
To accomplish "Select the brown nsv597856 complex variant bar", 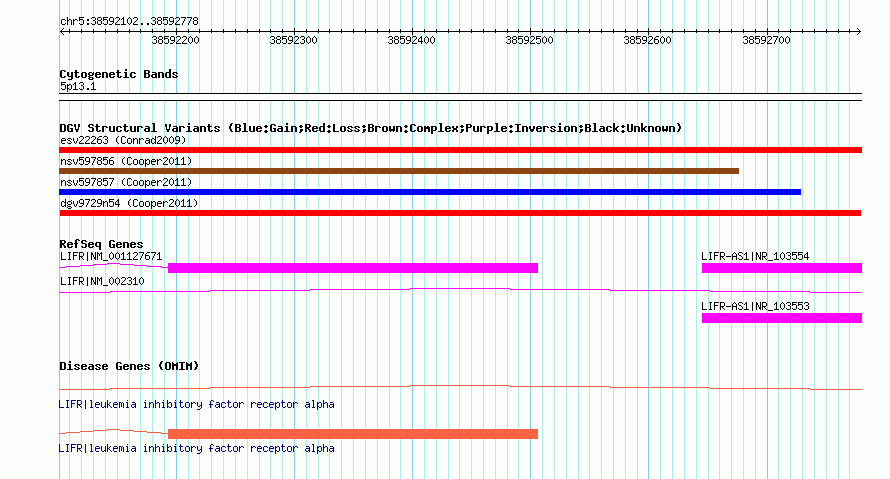I will 399,171.
